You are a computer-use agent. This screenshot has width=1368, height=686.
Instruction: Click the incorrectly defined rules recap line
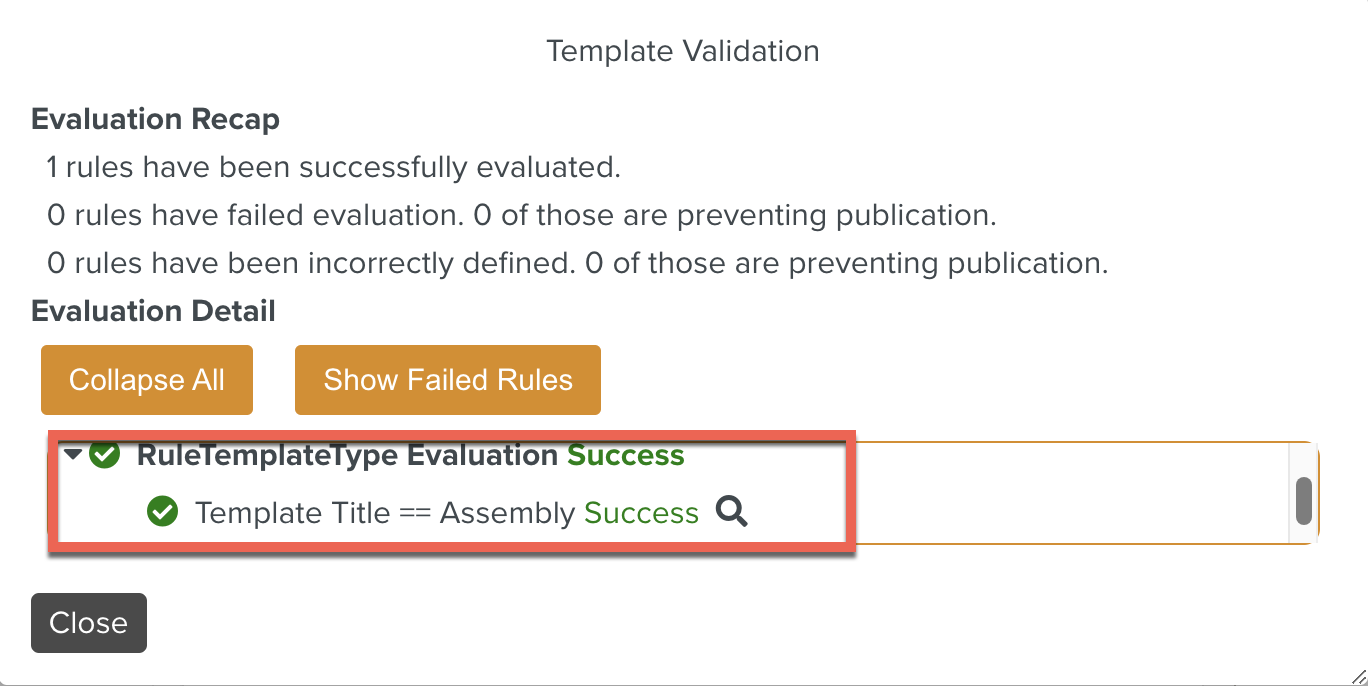click(x=577, y=263)
